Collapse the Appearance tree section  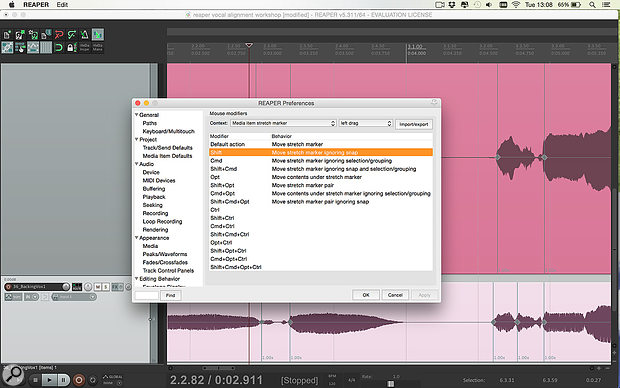136,238
